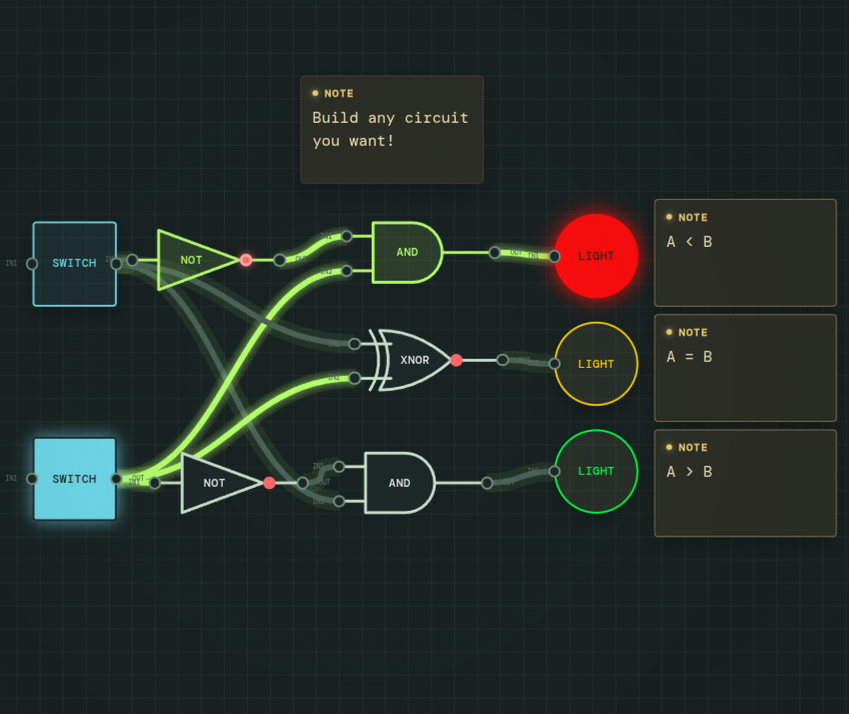Click the green-outlined LIGHT
This screenshot has width=849, height=714.
(x=596, y=471)
